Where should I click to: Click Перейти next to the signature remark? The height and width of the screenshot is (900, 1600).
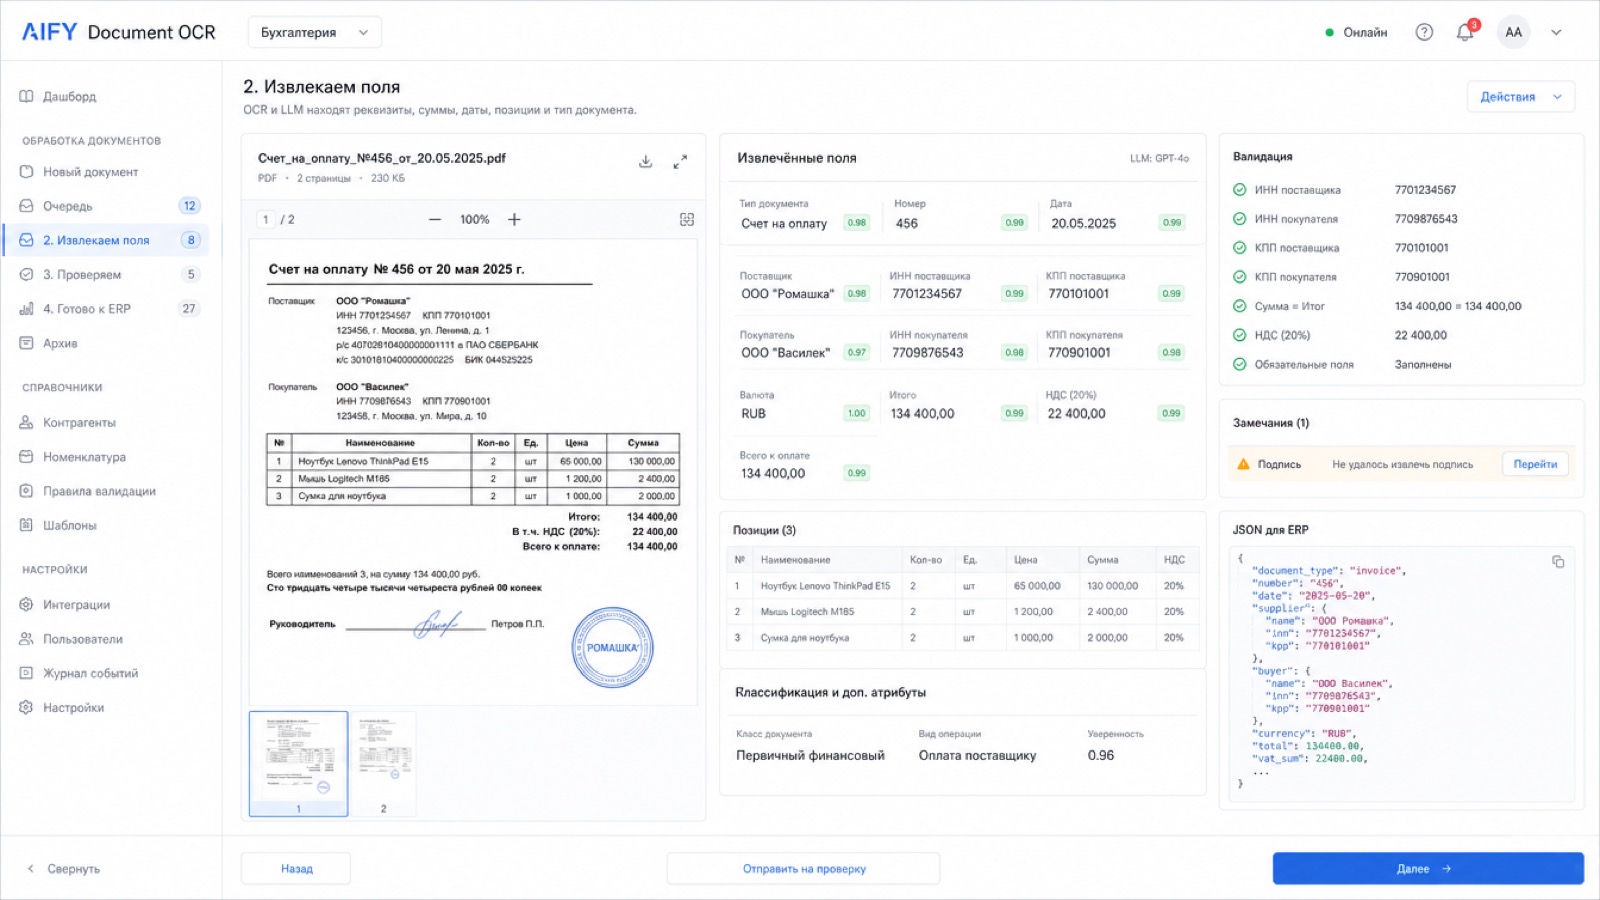point(1535,464)
